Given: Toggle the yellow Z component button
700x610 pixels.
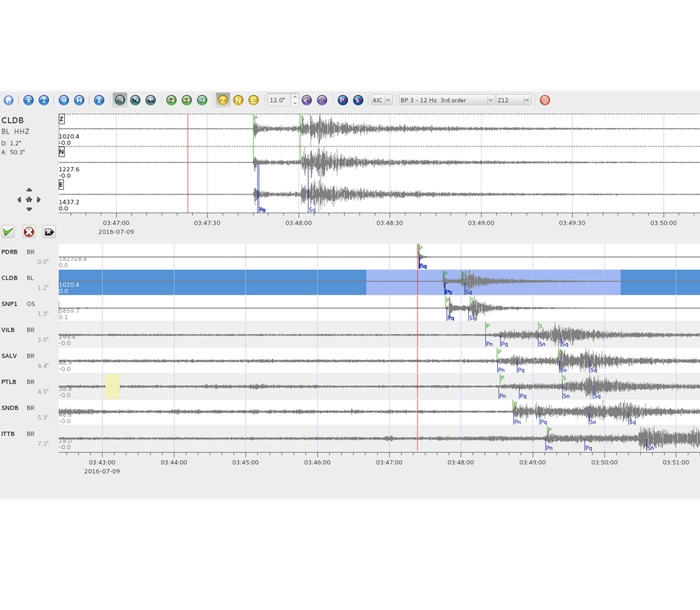Looking at the screenshot, I should (222, 100).
